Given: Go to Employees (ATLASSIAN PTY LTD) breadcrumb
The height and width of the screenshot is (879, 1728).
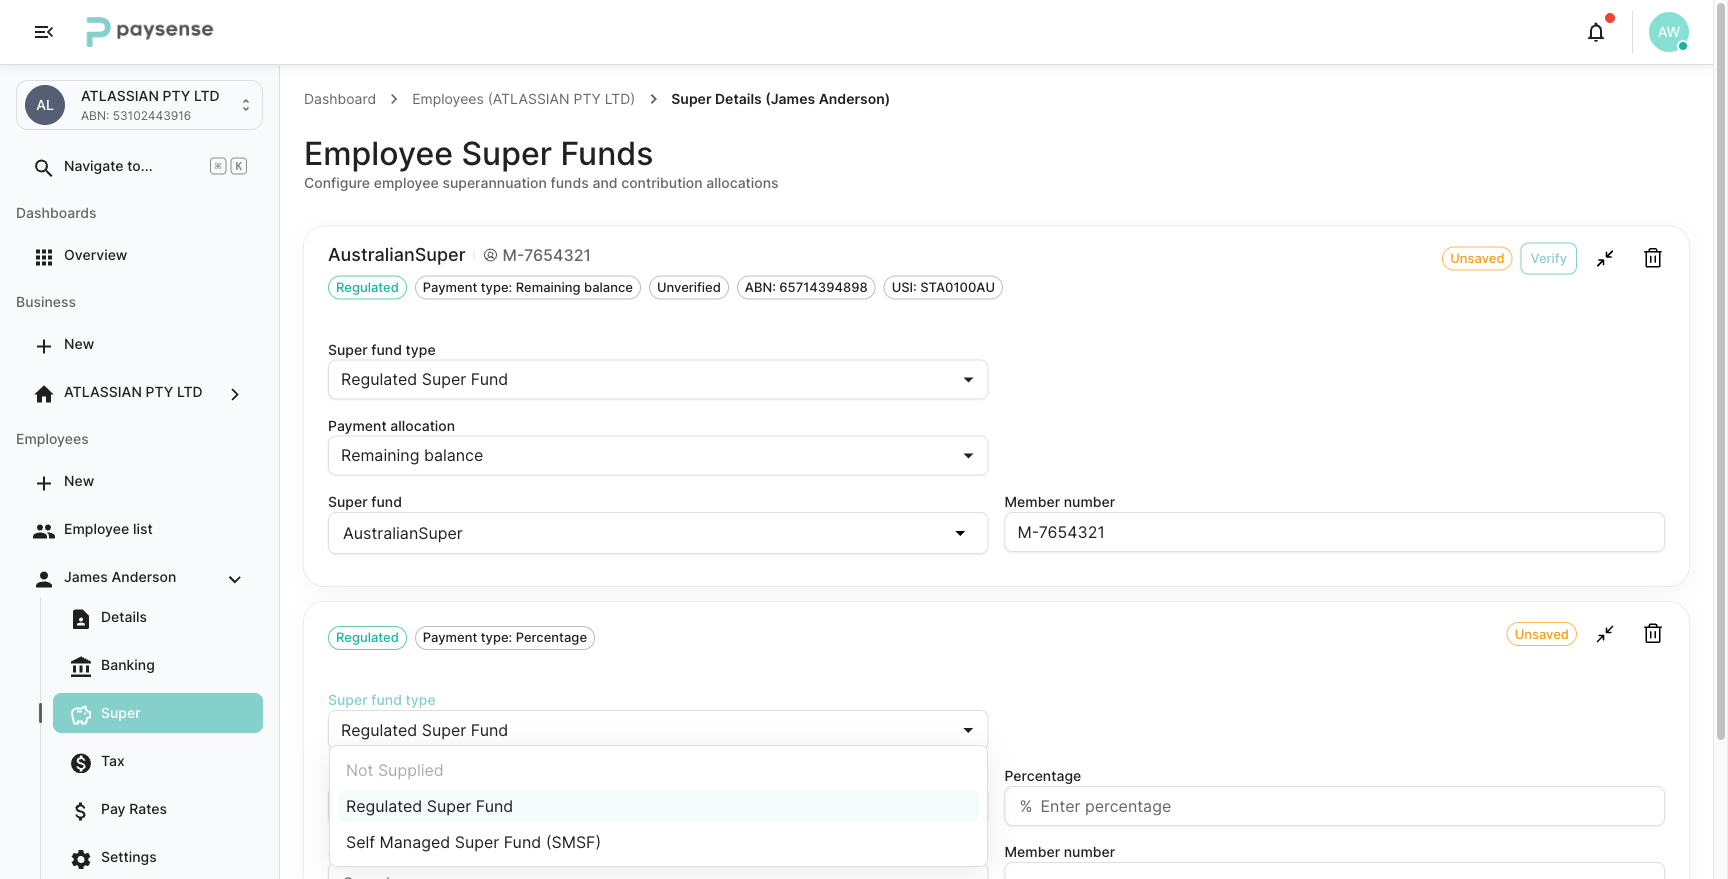Looking at the screenshot, I should [x=523, y=99].
